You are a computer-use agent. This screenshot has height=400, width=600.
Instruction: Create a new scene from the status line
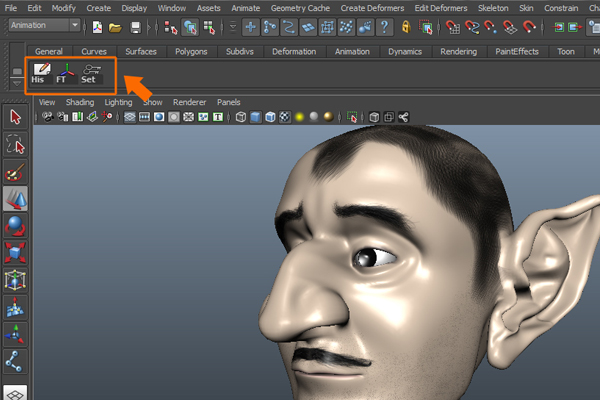click(x=97, y=27)
